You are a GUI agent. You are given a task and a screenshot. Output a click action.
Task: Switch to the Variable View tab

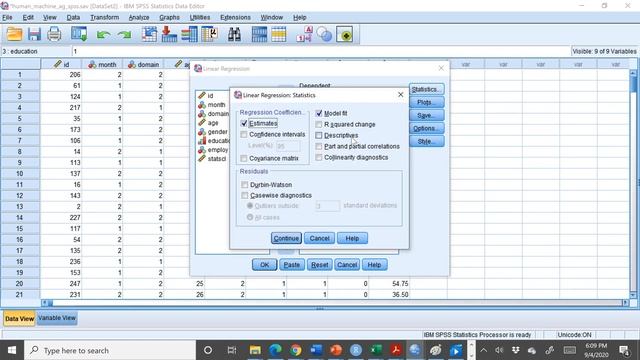57,318
